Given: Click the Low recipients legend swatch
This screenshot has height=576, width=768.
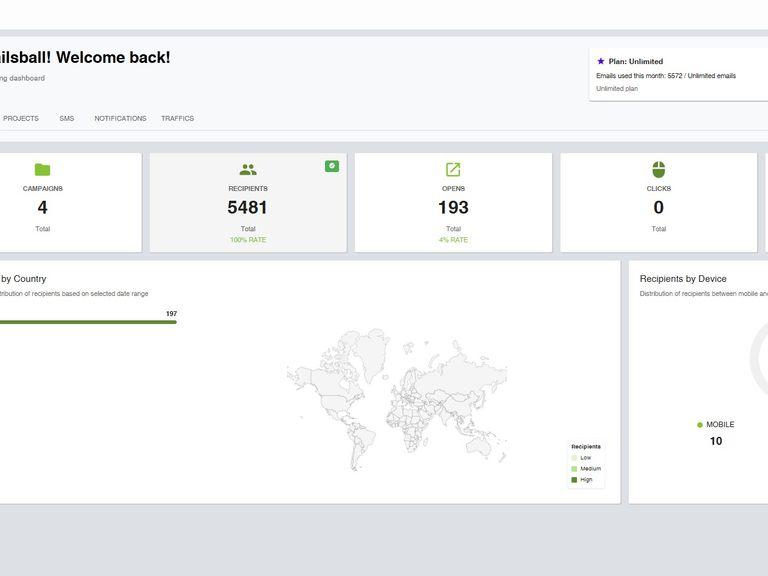Looking at the screenshot, I should 574,457.
